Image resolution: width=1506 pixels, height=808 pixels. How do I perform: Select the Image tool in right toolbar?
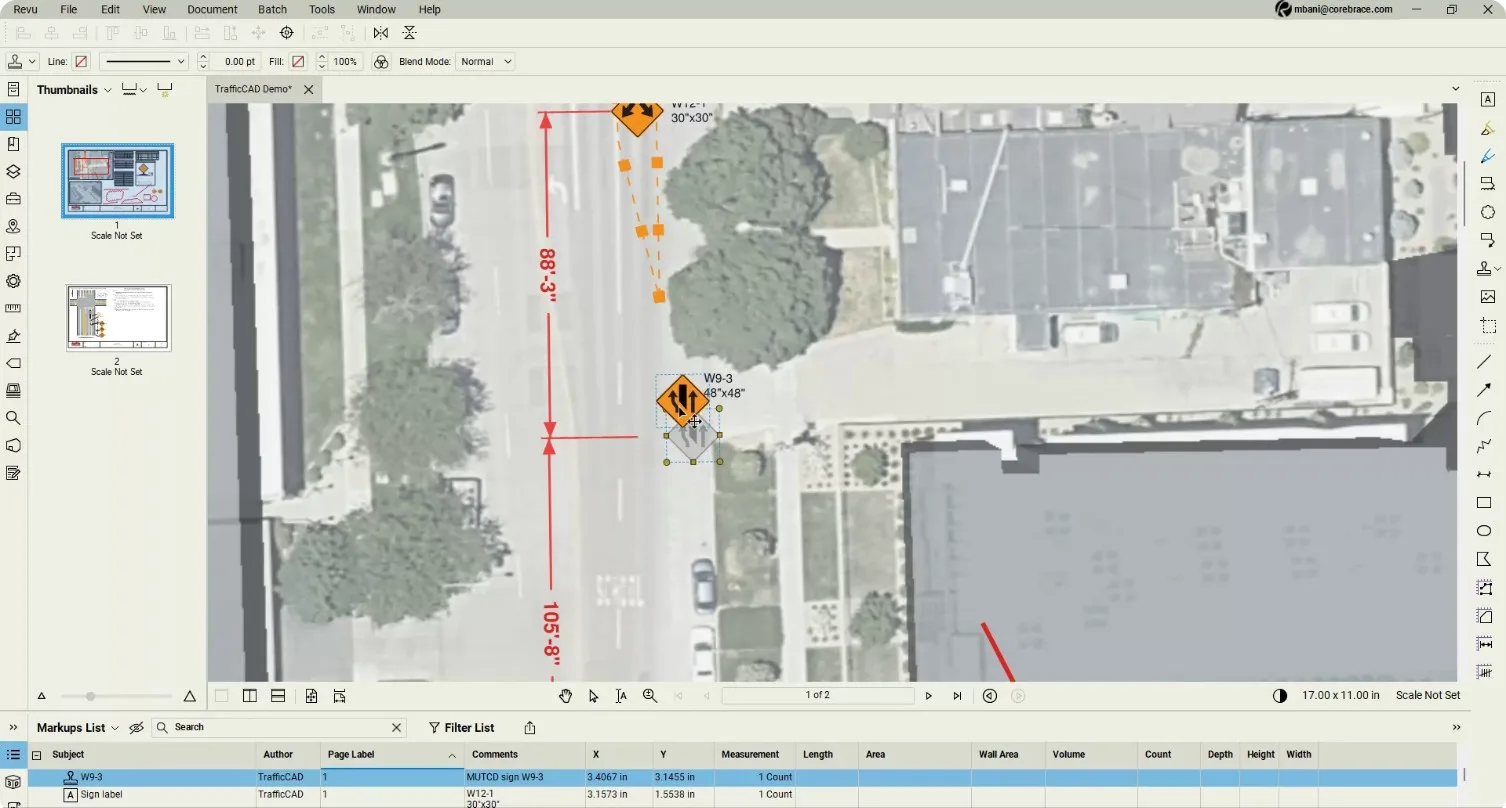[1487, 297]
